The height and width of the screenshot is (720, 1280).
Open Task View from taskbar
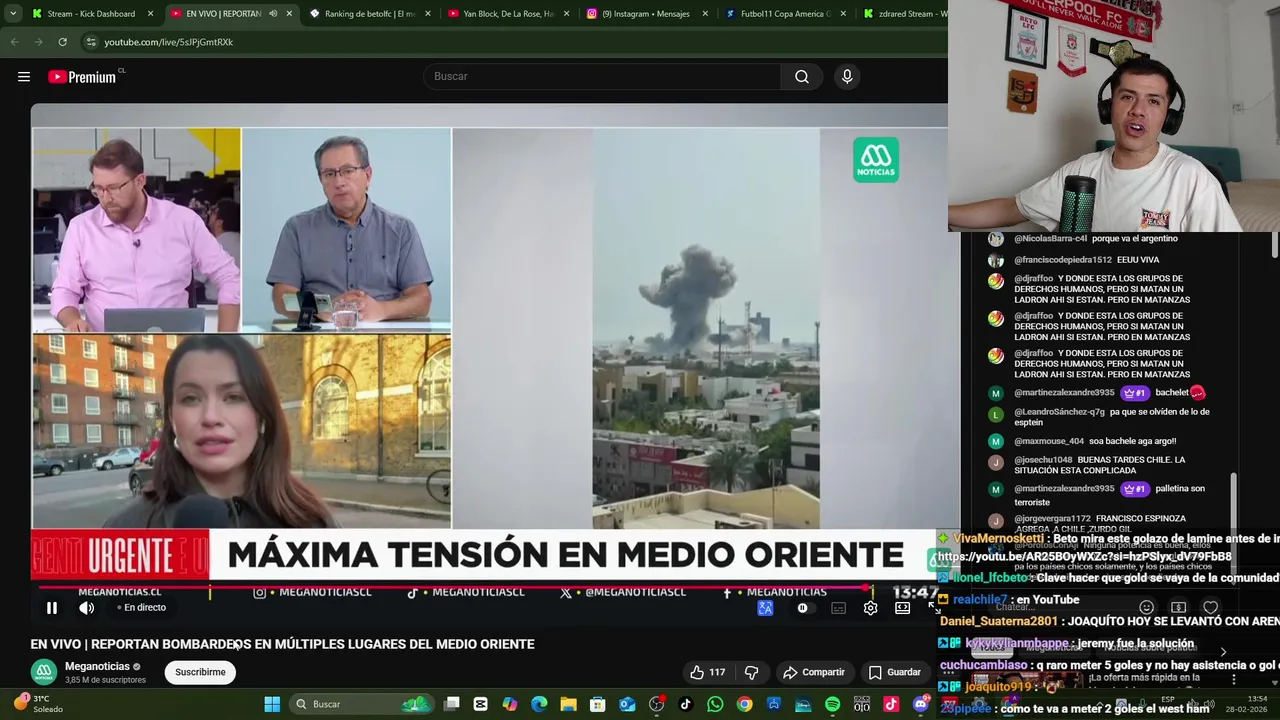(x=452, y=704)
